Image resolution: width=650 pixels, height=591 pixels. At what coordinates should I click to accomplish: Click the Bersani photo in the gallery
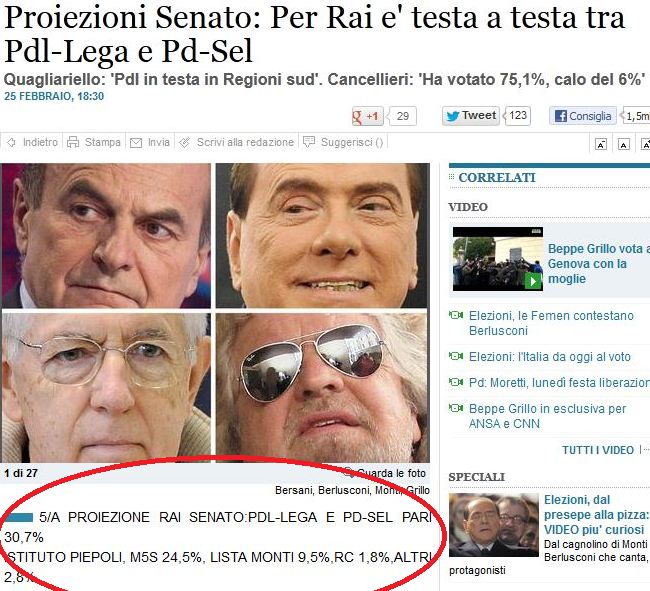106,235
